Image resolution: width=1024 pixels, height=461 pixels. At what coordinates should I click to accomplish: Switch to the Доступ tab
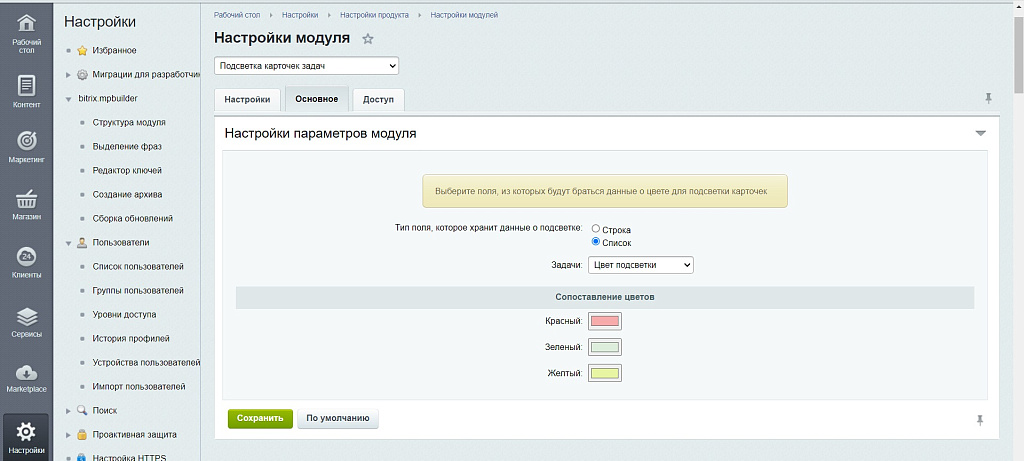(378, 99)
